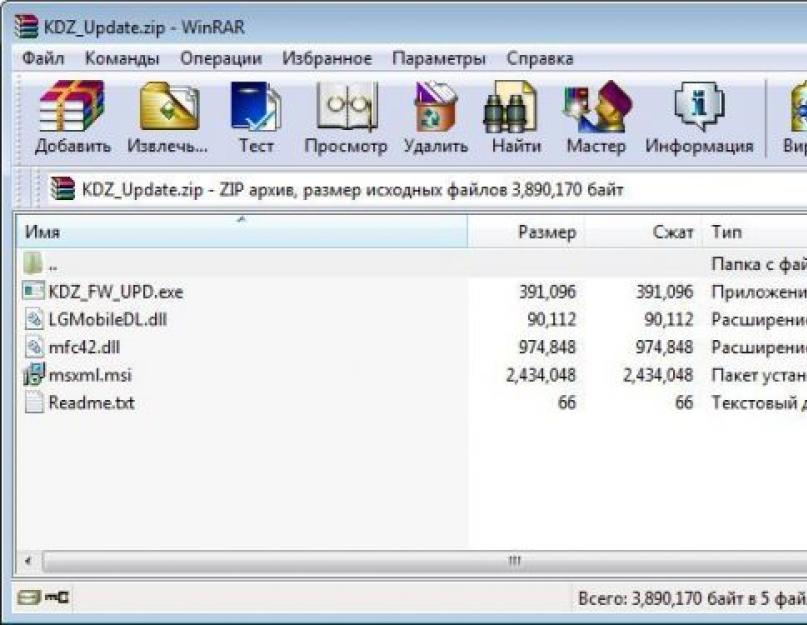Click the drive icon in status bar
This screenshot has height=625, width=807.
pyautogui.click(x=29, y=598)
